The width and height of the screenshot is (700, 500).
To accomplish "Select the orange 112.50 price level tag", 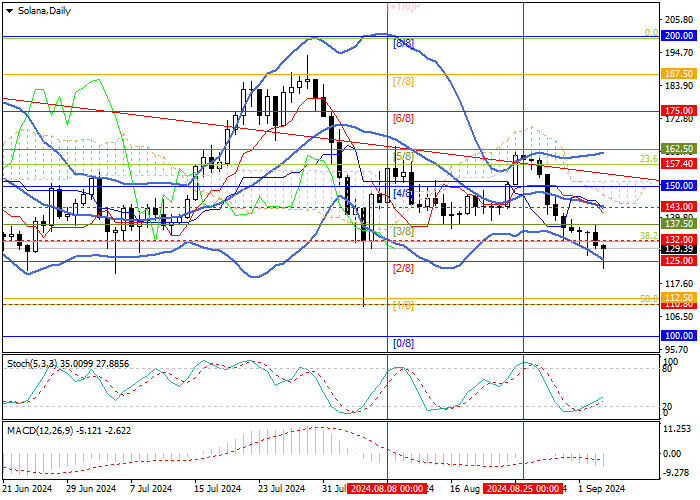I will point(679,297).
